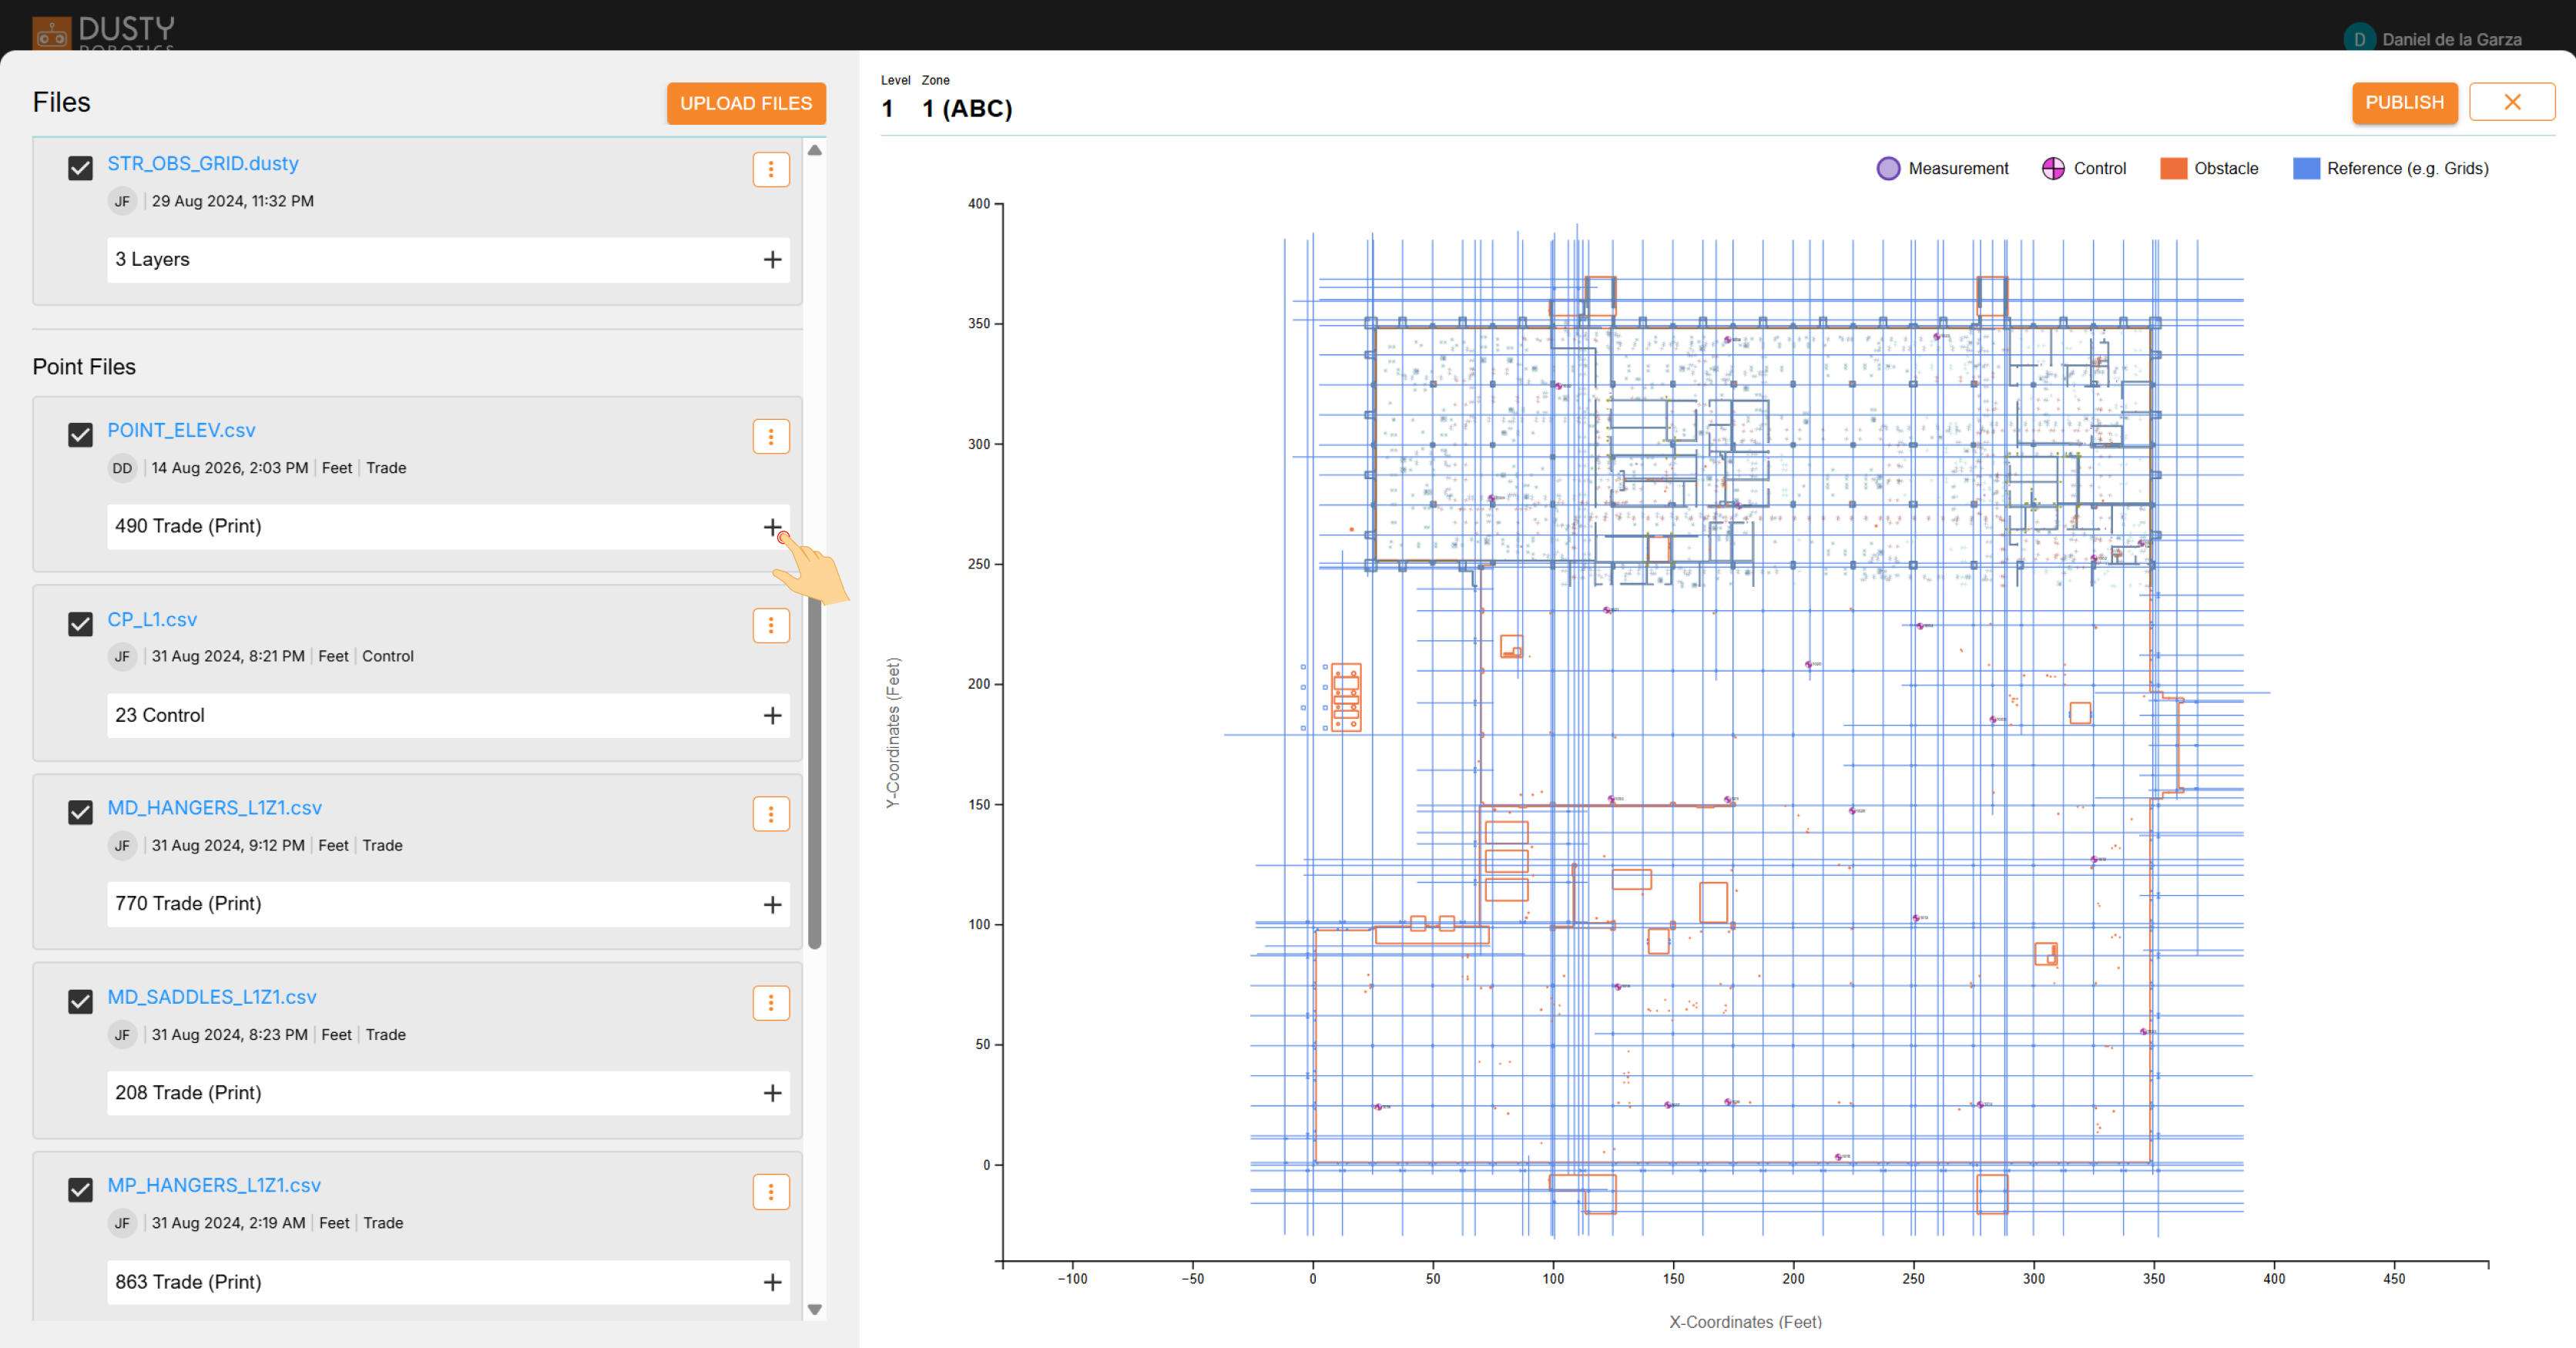The width and height of the screenshot is (2576, 1348).
Task: Open options menu for MD_HANGERS_L1Z1.csv
Action: click(x=771, y=814)
